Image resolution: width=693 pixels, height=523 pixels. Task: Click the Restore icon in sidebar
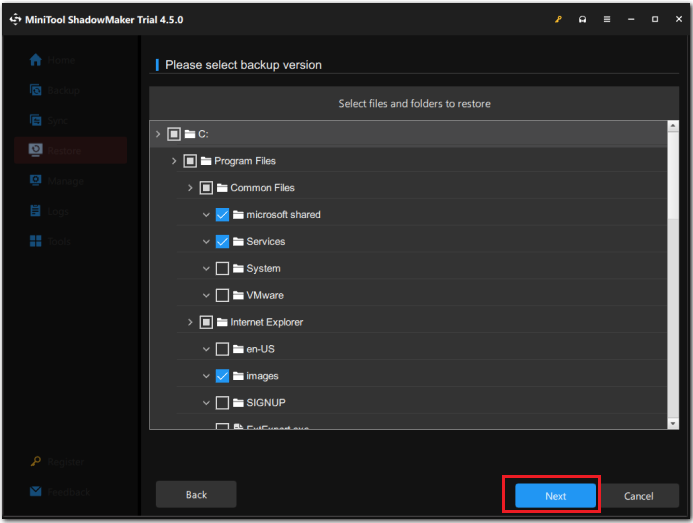click(35, 150)
